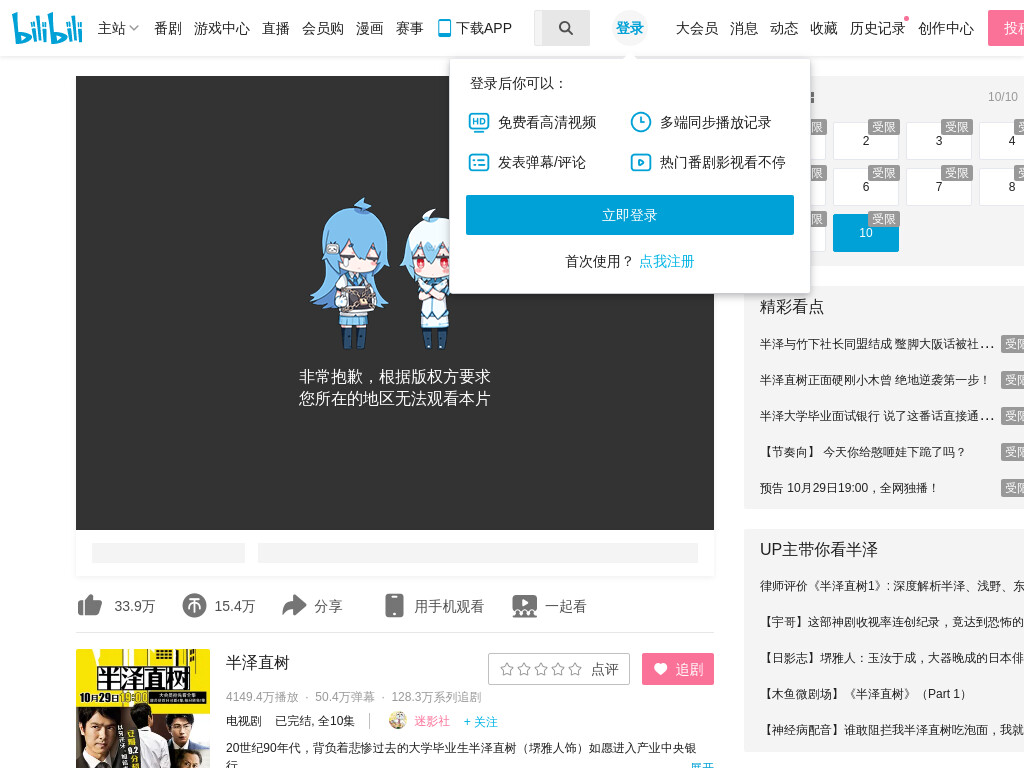Select episode 3
Viewport: 1024px width, 768px height.
tap(939, 140)
